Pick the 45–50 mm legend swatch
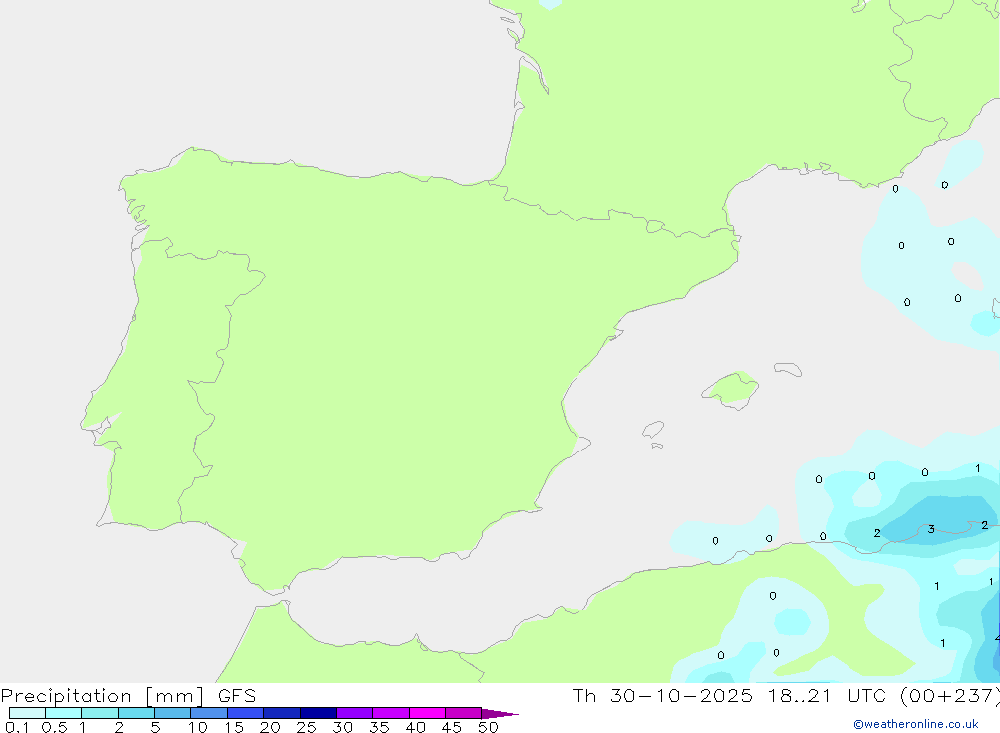 coord(464,713)
